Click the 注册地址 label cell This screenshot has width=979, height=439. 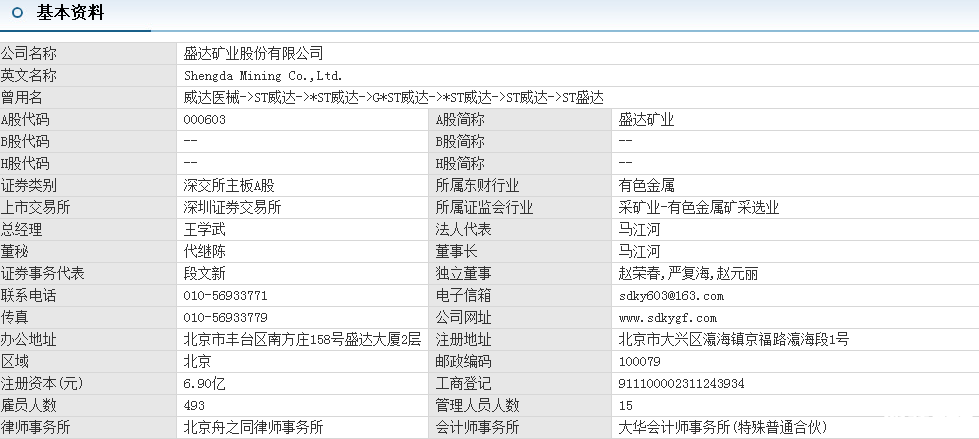(520, 340)
